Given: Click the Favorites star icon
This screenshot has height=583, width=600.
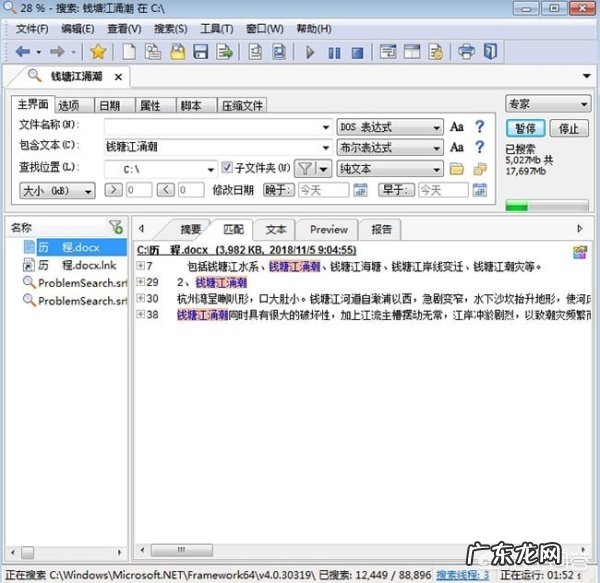Looking at the screenshot, I should coord(98,52).
